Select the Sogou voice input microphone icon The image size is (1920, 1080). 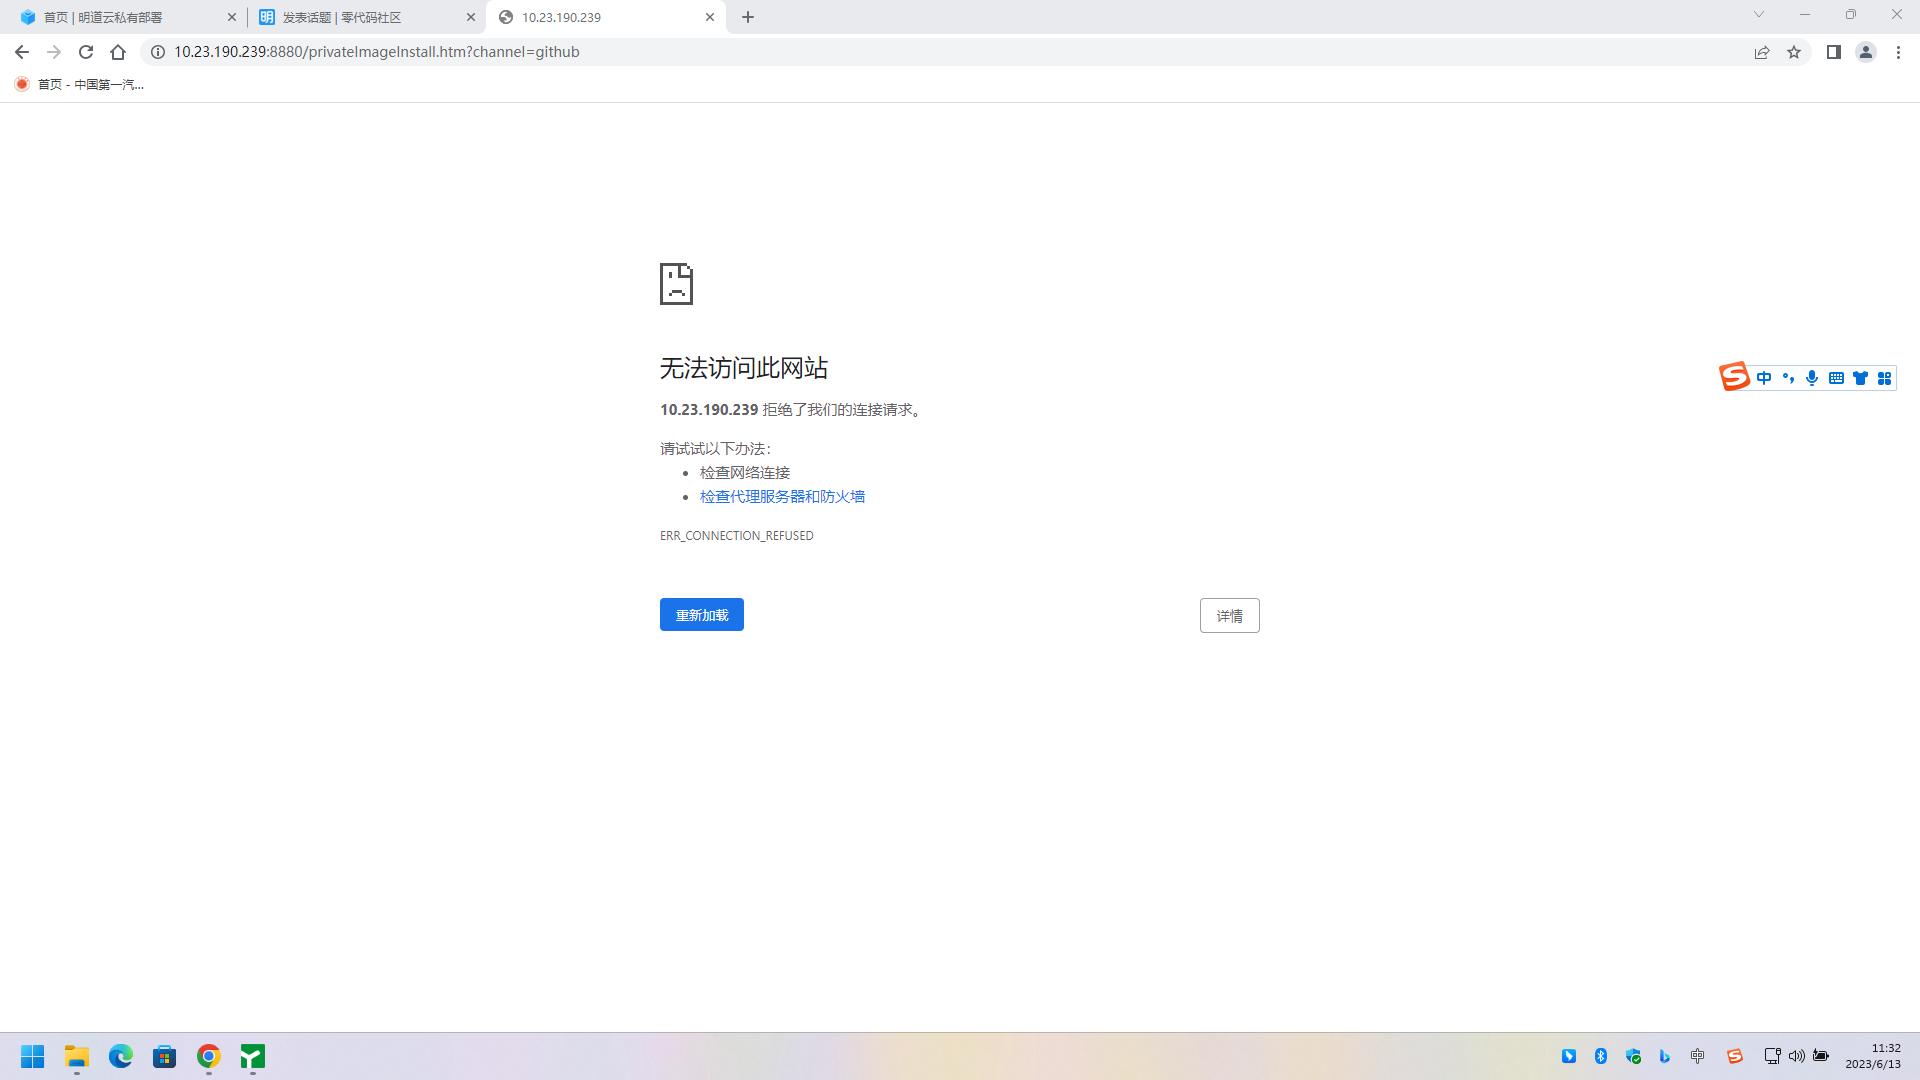click(1811, 378)
